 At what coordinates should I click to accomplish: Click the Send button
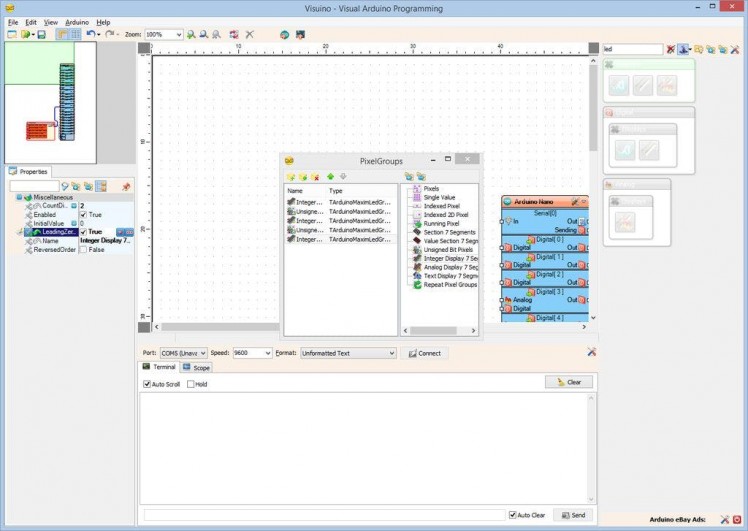[573, 515]
